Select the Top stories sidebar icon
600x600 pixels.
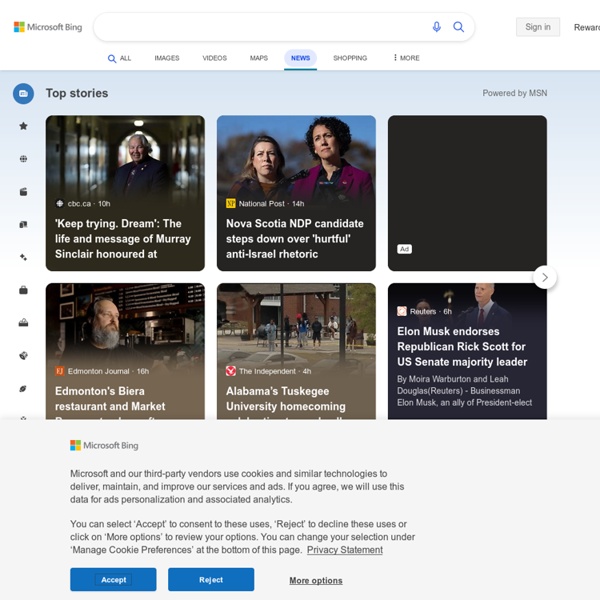(x=23, y=93)
